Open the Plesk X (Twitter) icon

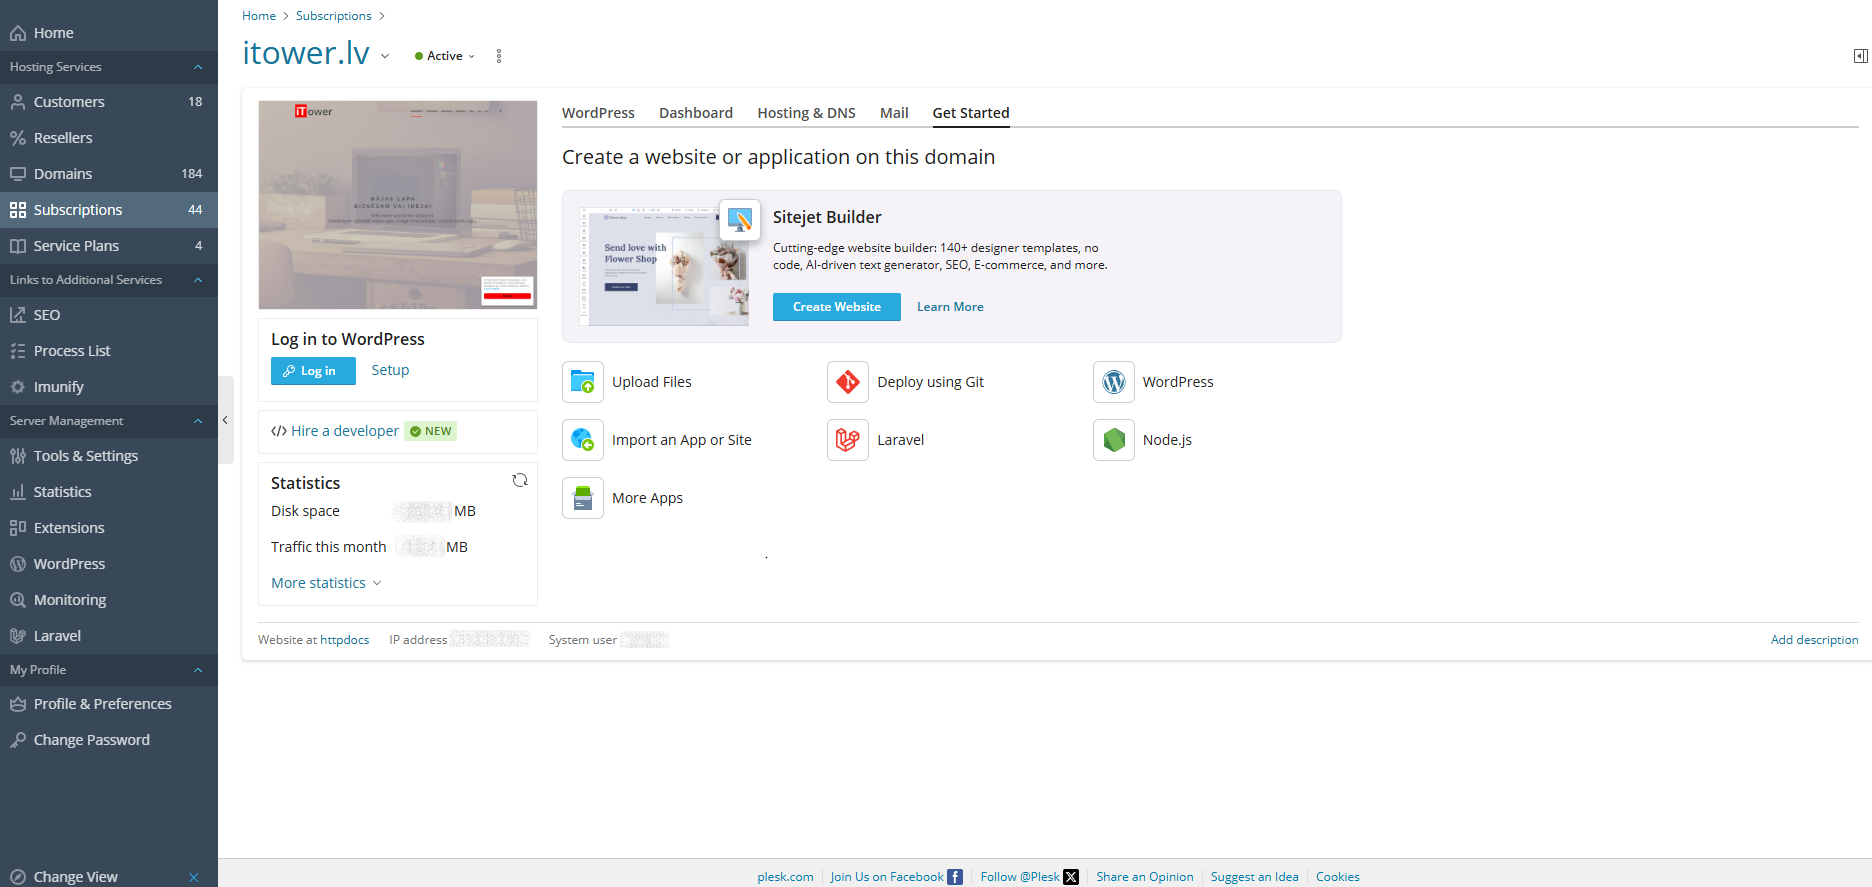[1071, 877]
